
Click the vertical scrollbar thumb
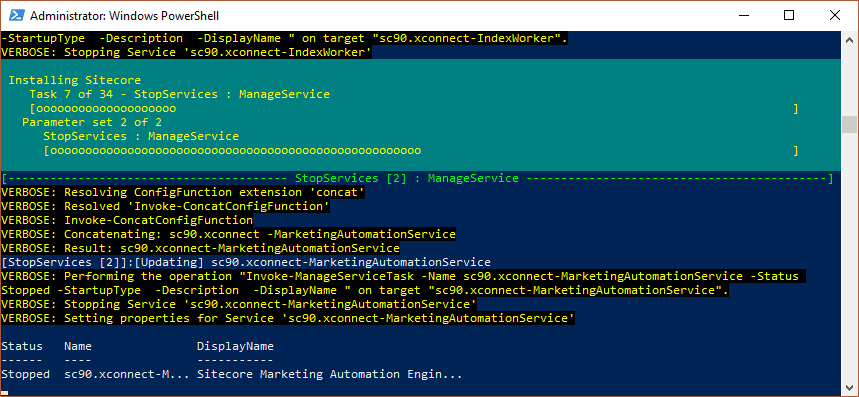point(849,124)
